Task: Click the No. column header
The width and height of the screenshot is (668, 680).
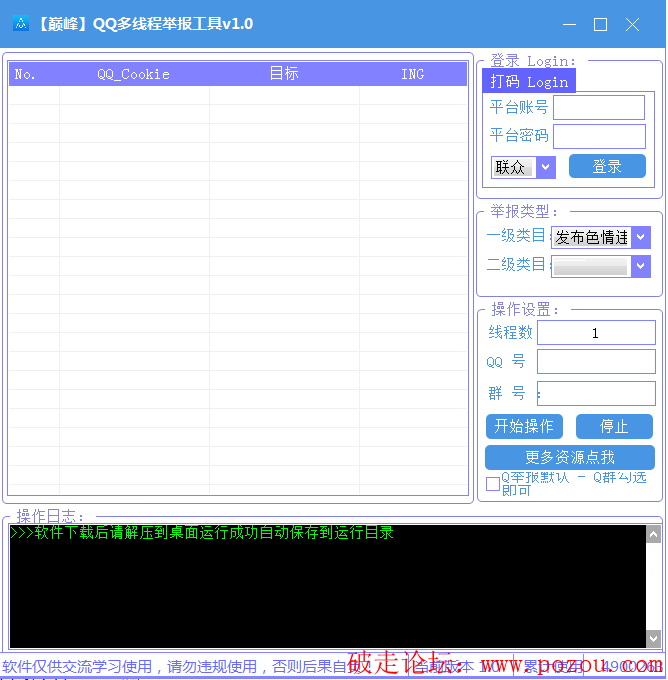Action: click(34, 74)
